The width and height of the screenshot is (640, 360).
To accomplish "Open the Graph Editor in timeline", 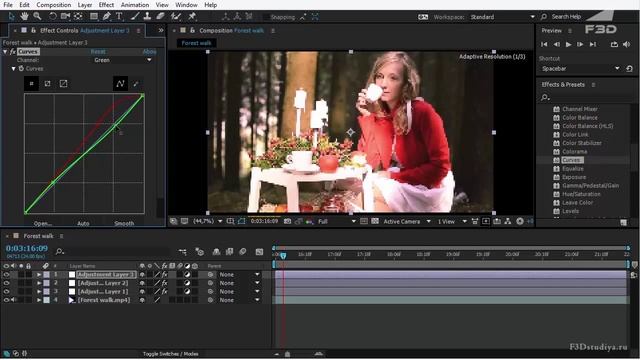I will (259, 252).
